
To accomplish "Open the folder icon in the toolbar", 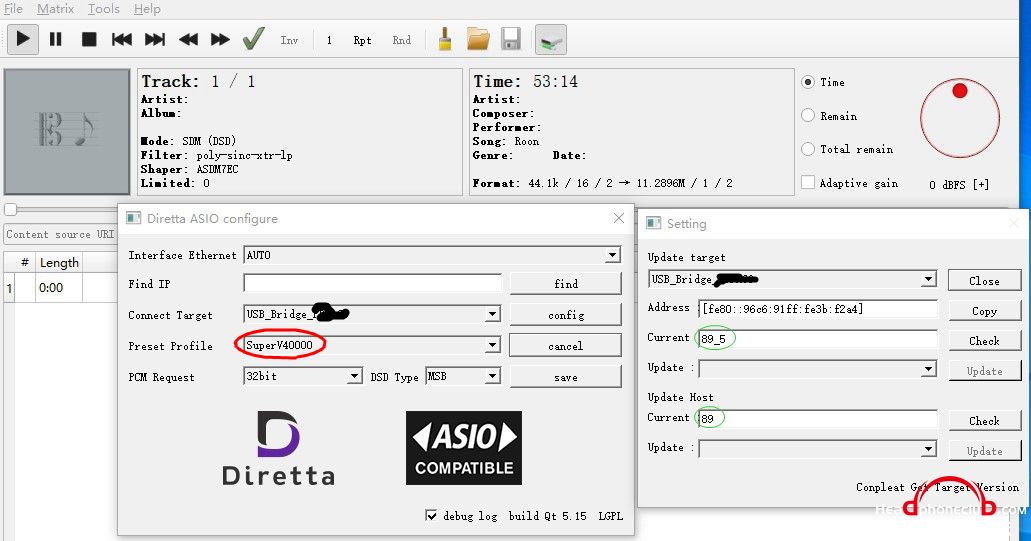I will click(x=478, y=39).
